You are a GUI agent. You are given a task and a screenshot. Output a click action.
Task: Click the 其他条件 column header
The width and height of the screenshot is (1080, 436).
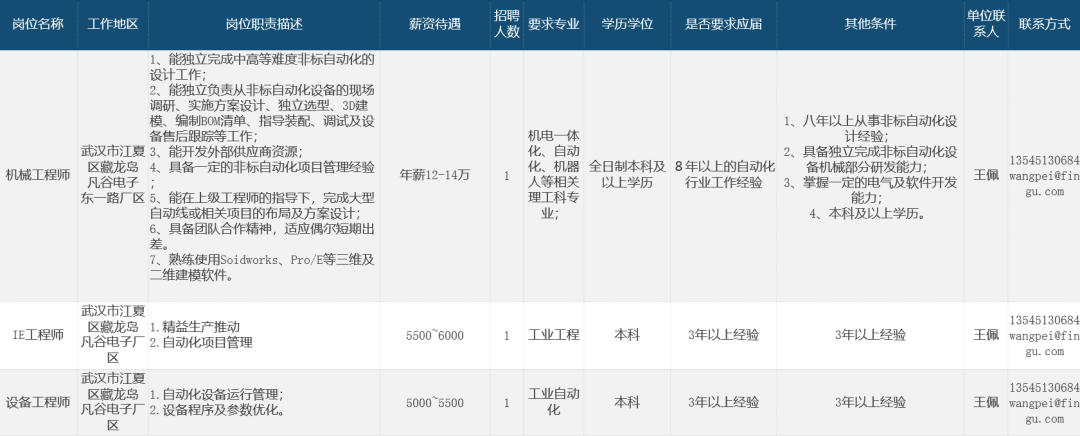(x=870, y=24)
